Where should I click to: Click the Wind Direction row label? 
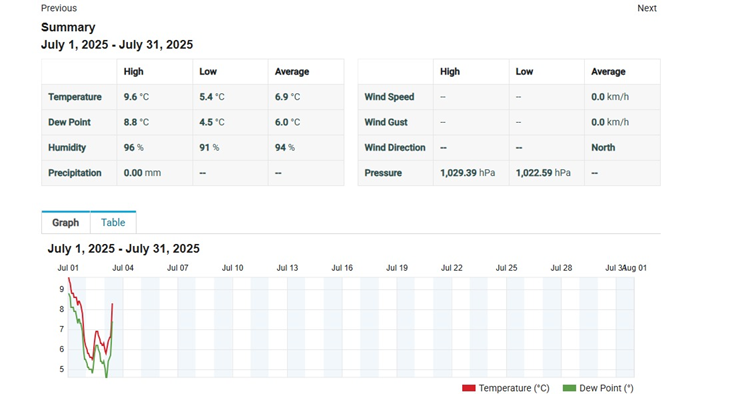click(395, 148)
